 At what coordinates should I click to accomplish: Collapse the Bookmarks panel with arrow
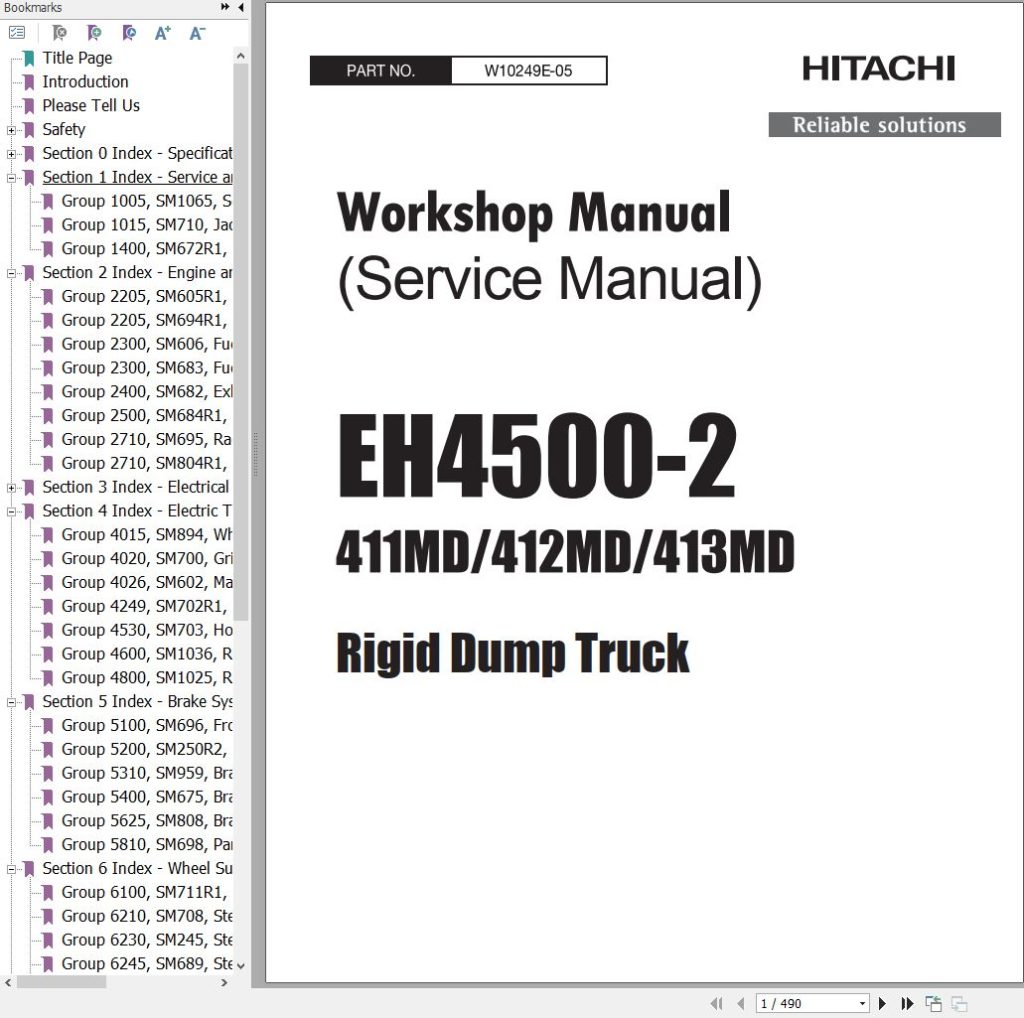pos(241,8)
